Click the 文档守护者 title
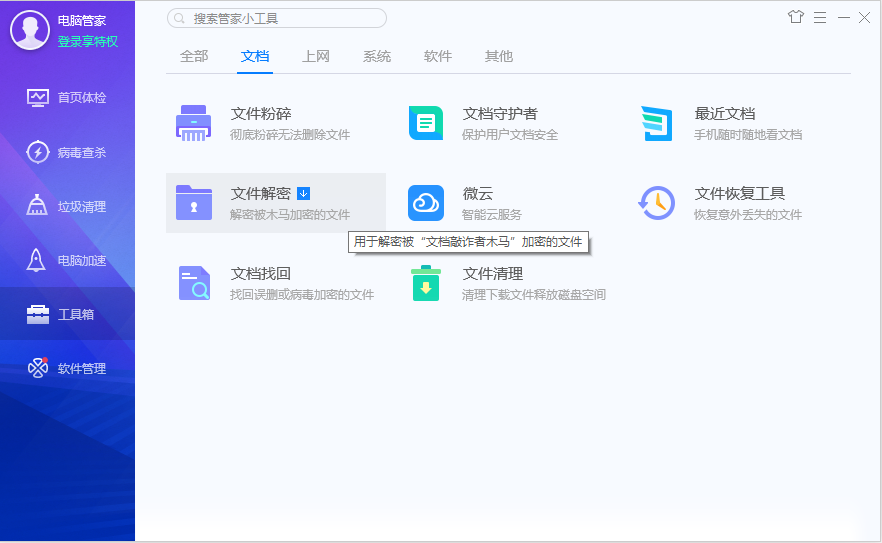This screenshot has width=882, height=543. click(x=500, y=114)
